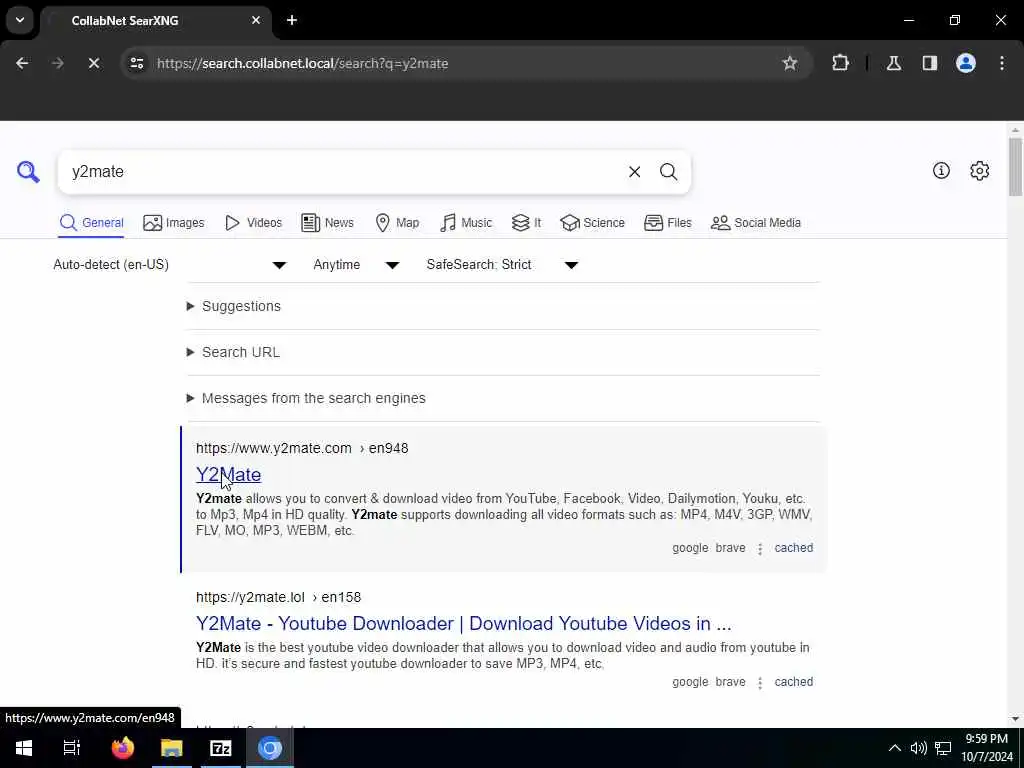
Task: Switch to the Social Media tab
Action: point(756,223)
